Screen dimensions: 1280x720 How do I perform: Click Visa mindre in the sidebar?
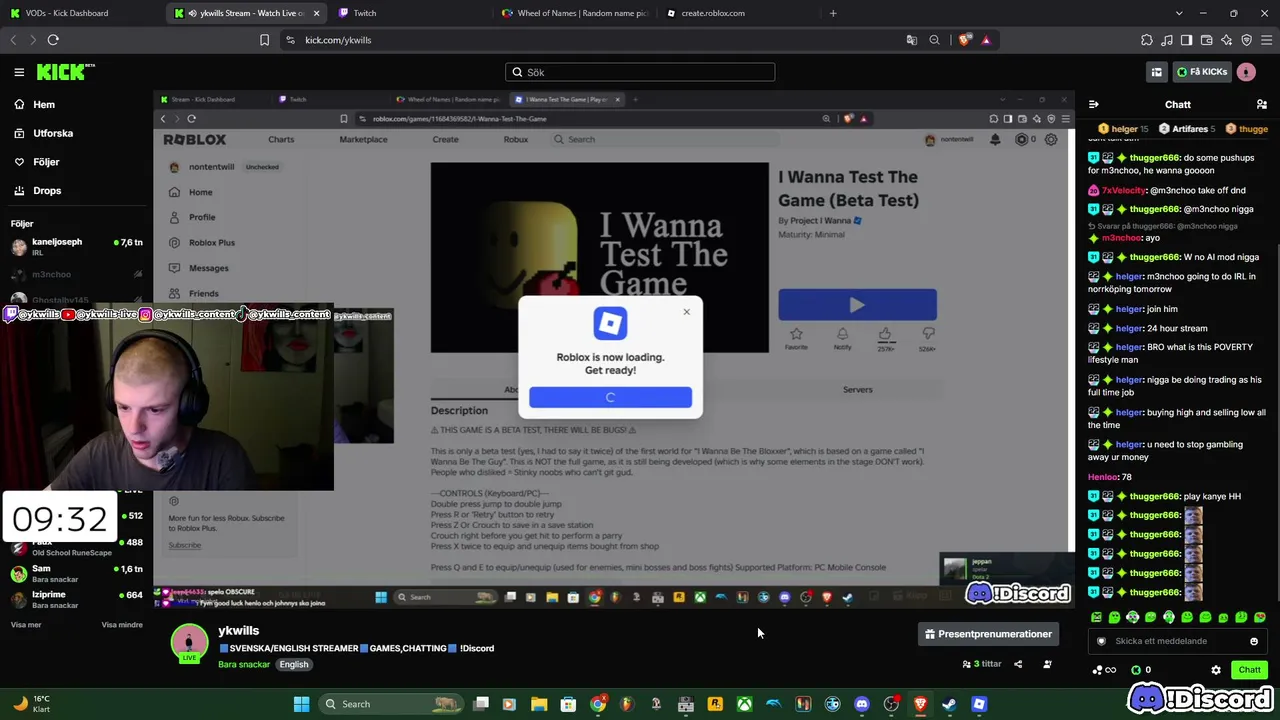pos(122,625)
